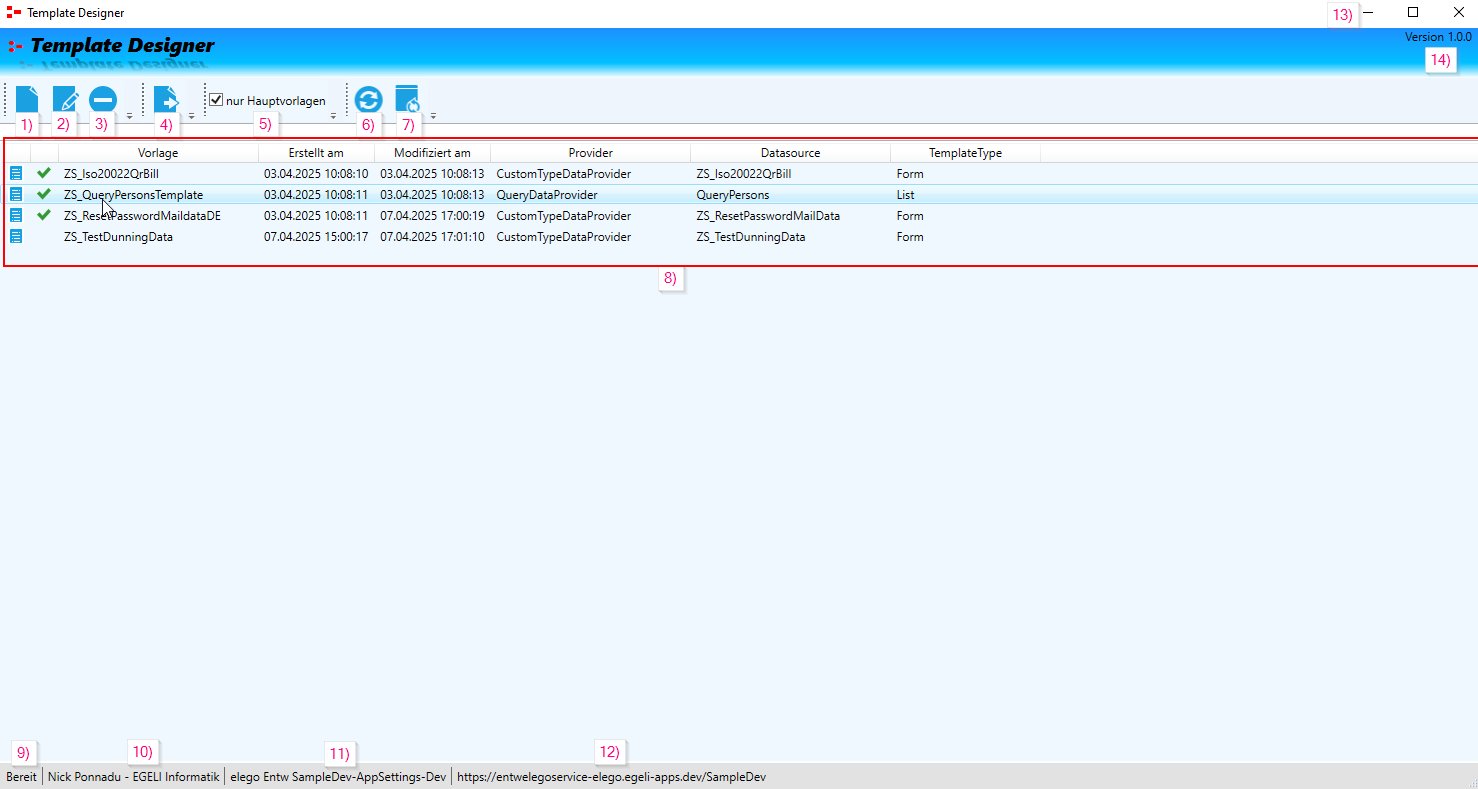Click the page-with-reload-arrow toolbar icon
This screenshot has width=1478, height=789.
point(408,100)
